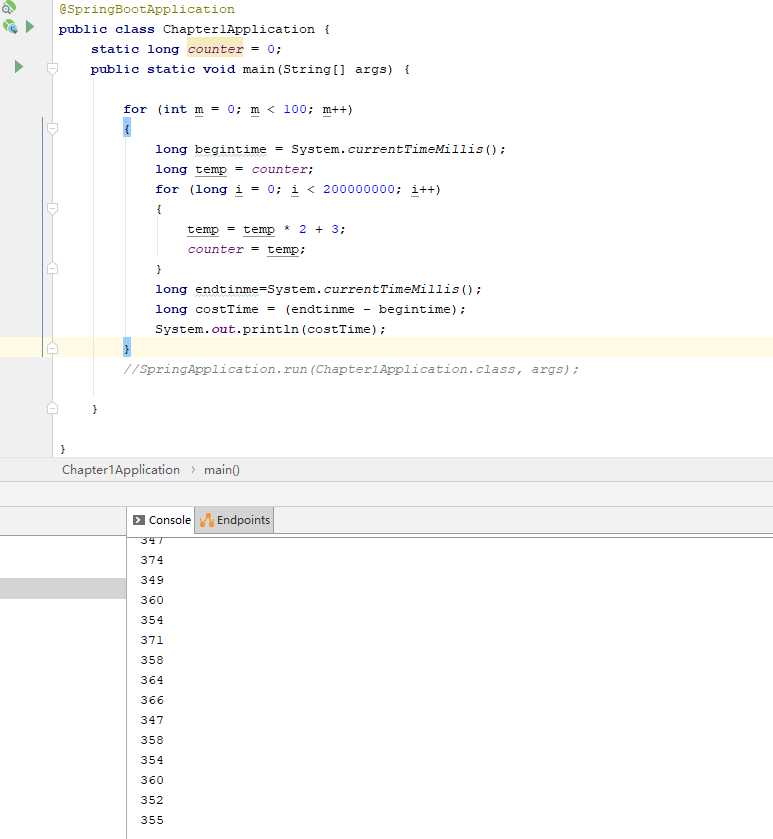Click the Console tab's terminal icon
Screen dimensions: 773x839
coord(139,520)
